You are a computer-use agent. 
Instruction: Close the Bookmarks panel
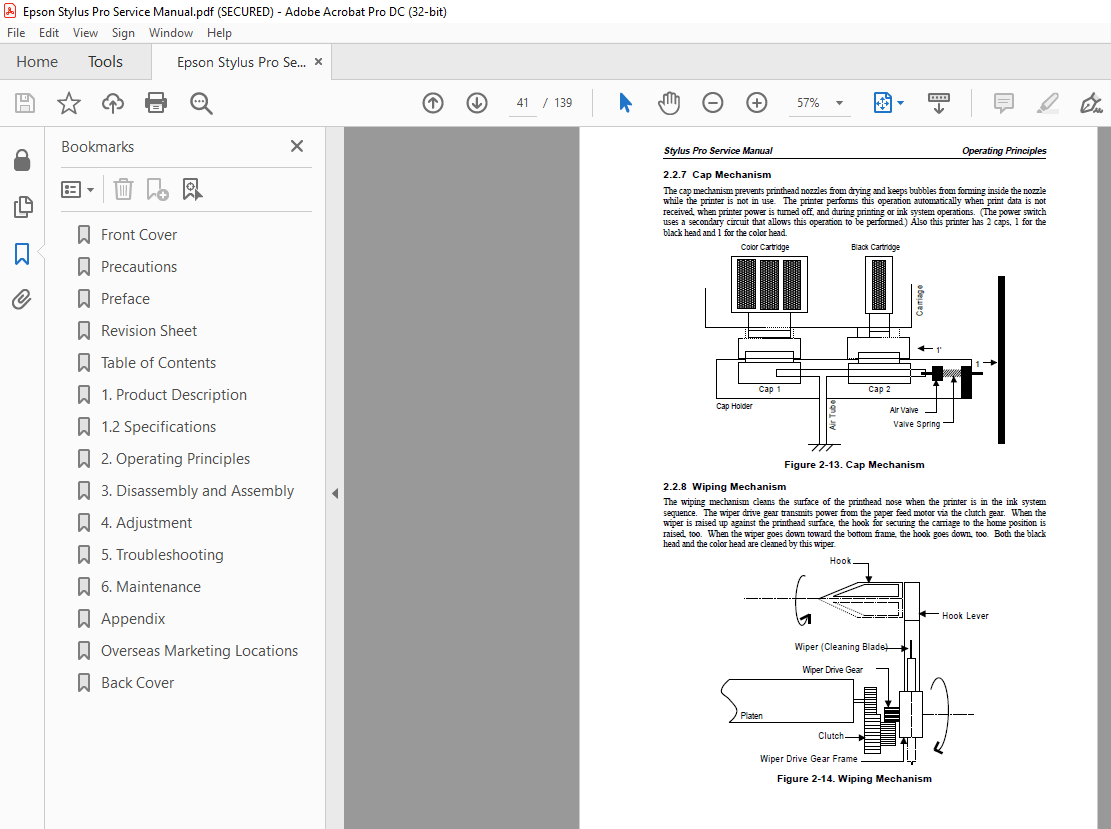(x=297, y=146)
